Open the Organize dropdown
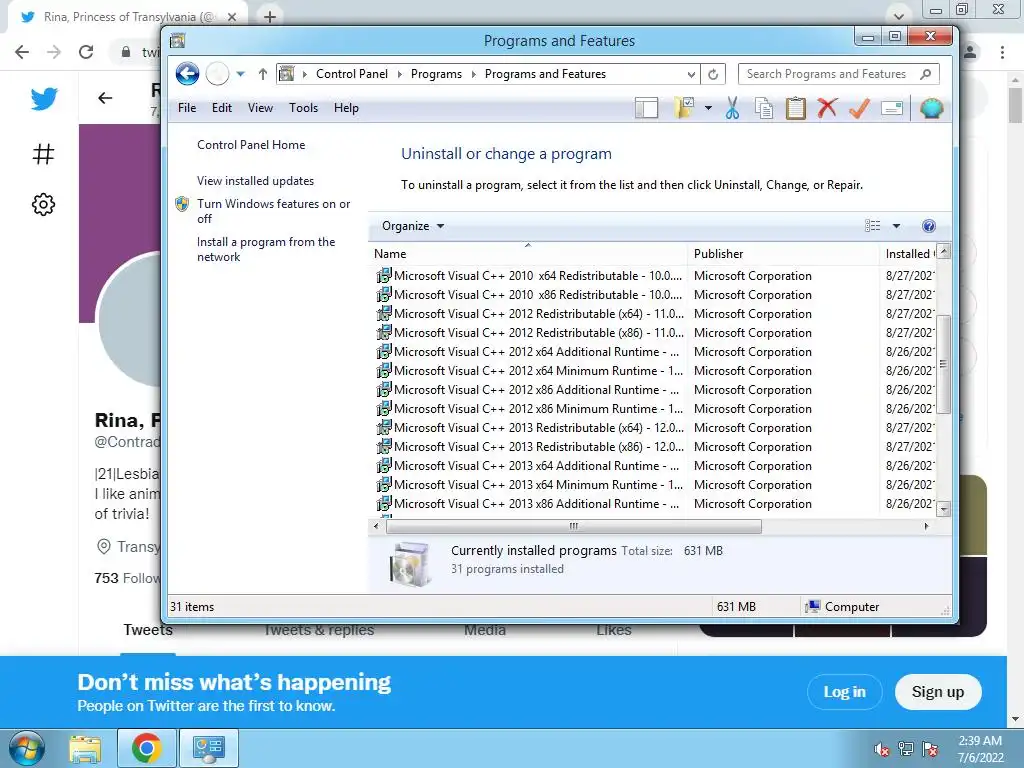The height and width of the screenshot is (768, 1024). (x=413, y=226)
